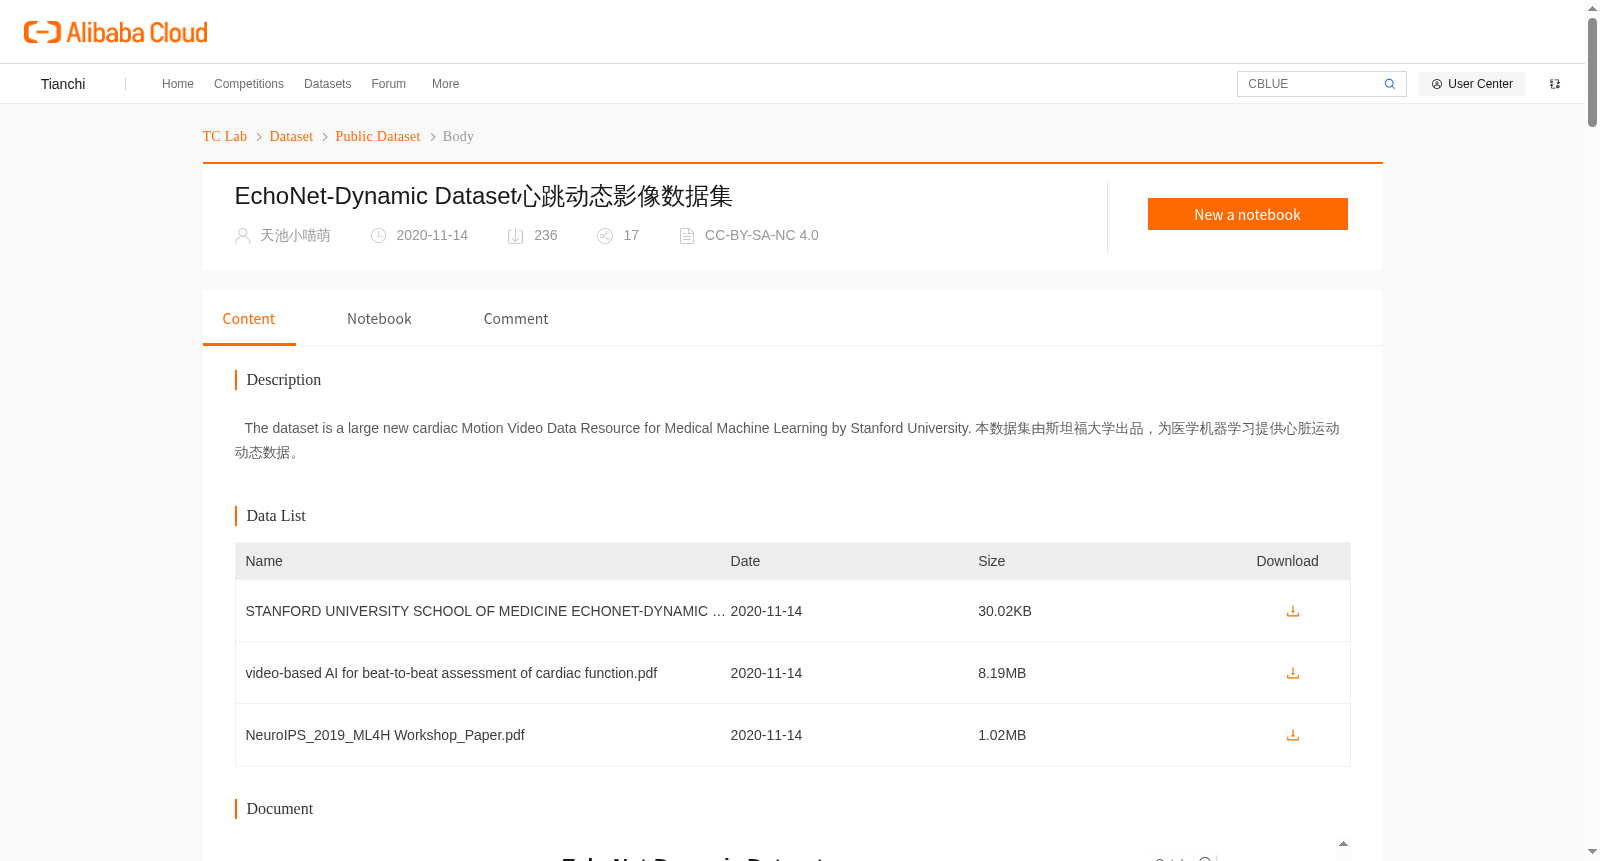Click the 1.02MB size cell
Image resolution: width=1600 pixels, height=861 pixels.
pos(1002,735)
